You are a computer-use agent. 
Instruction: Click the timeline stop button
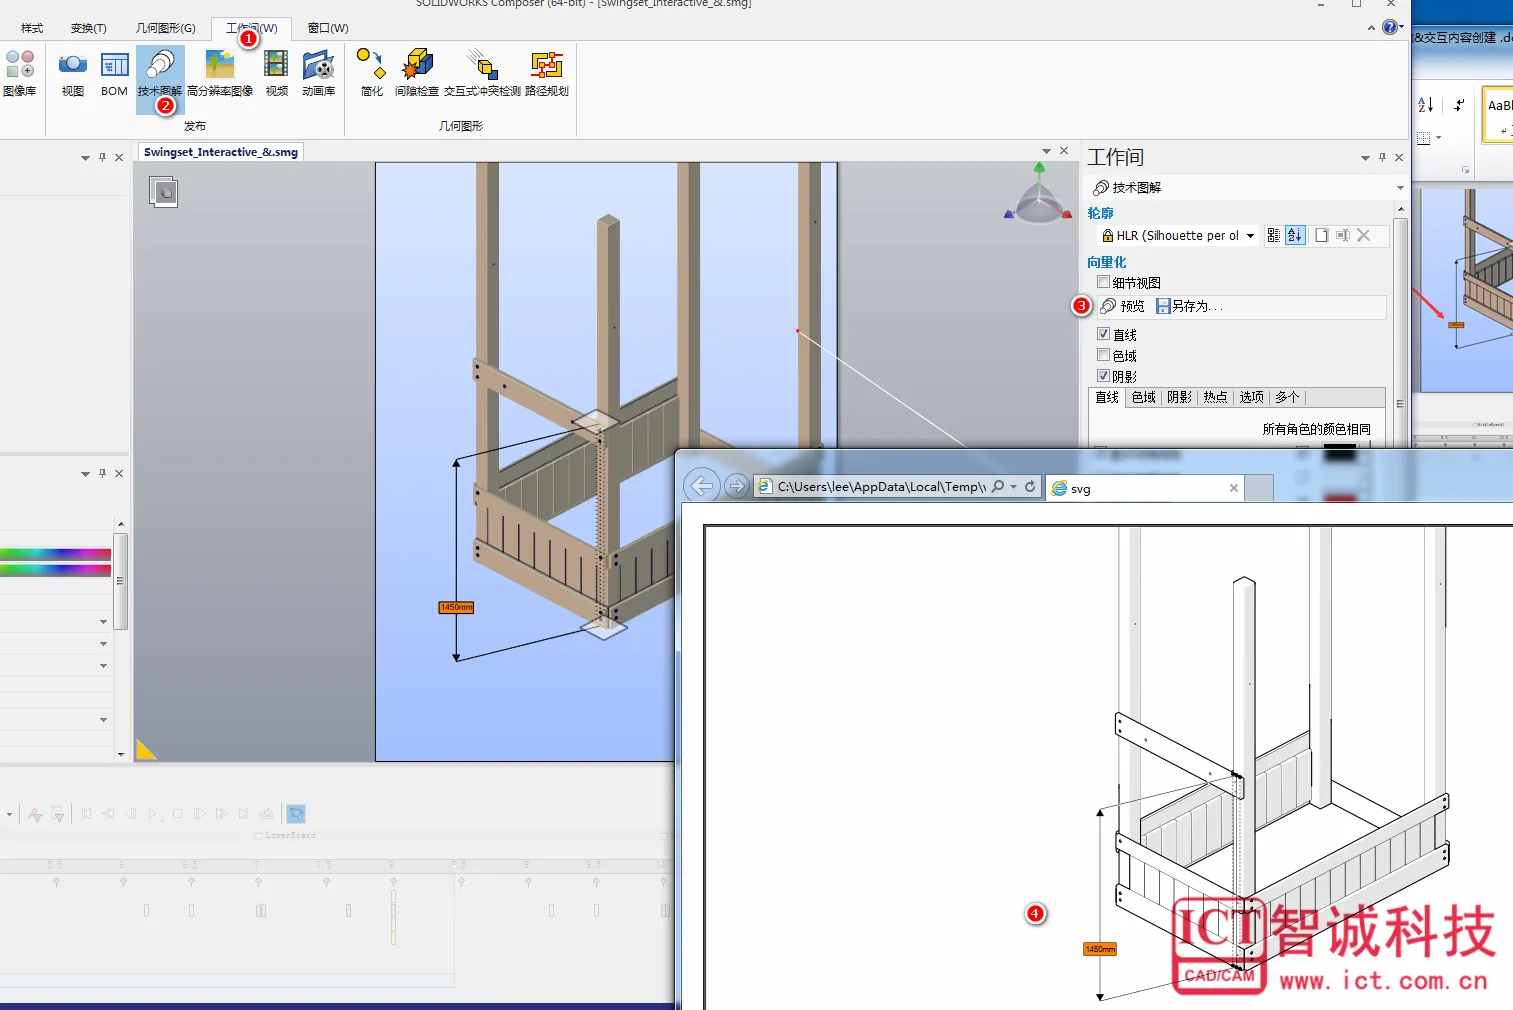177,814
